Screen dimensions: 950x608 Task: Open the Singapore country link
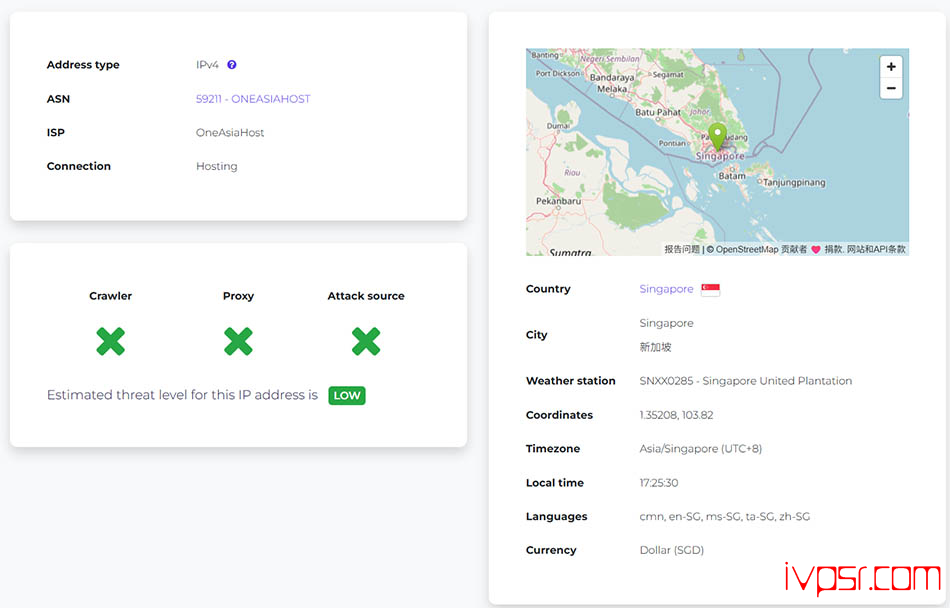coord(666,289)
